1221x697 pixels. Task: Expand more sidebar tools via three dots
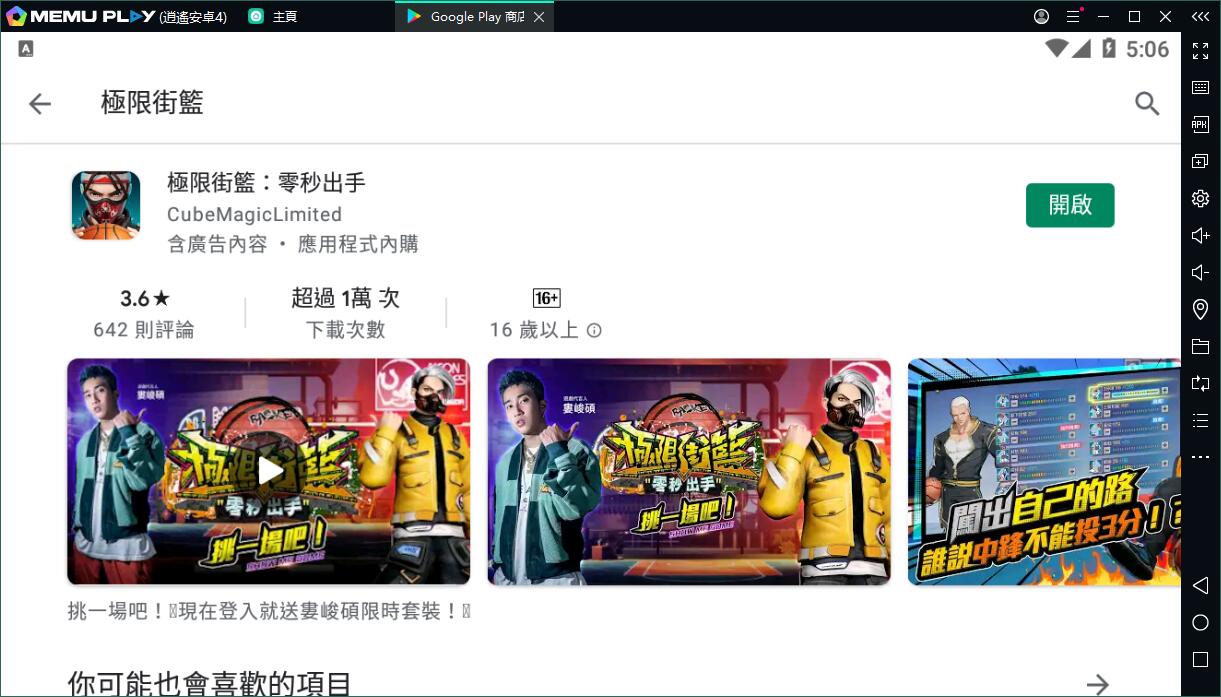point(1200,458)
